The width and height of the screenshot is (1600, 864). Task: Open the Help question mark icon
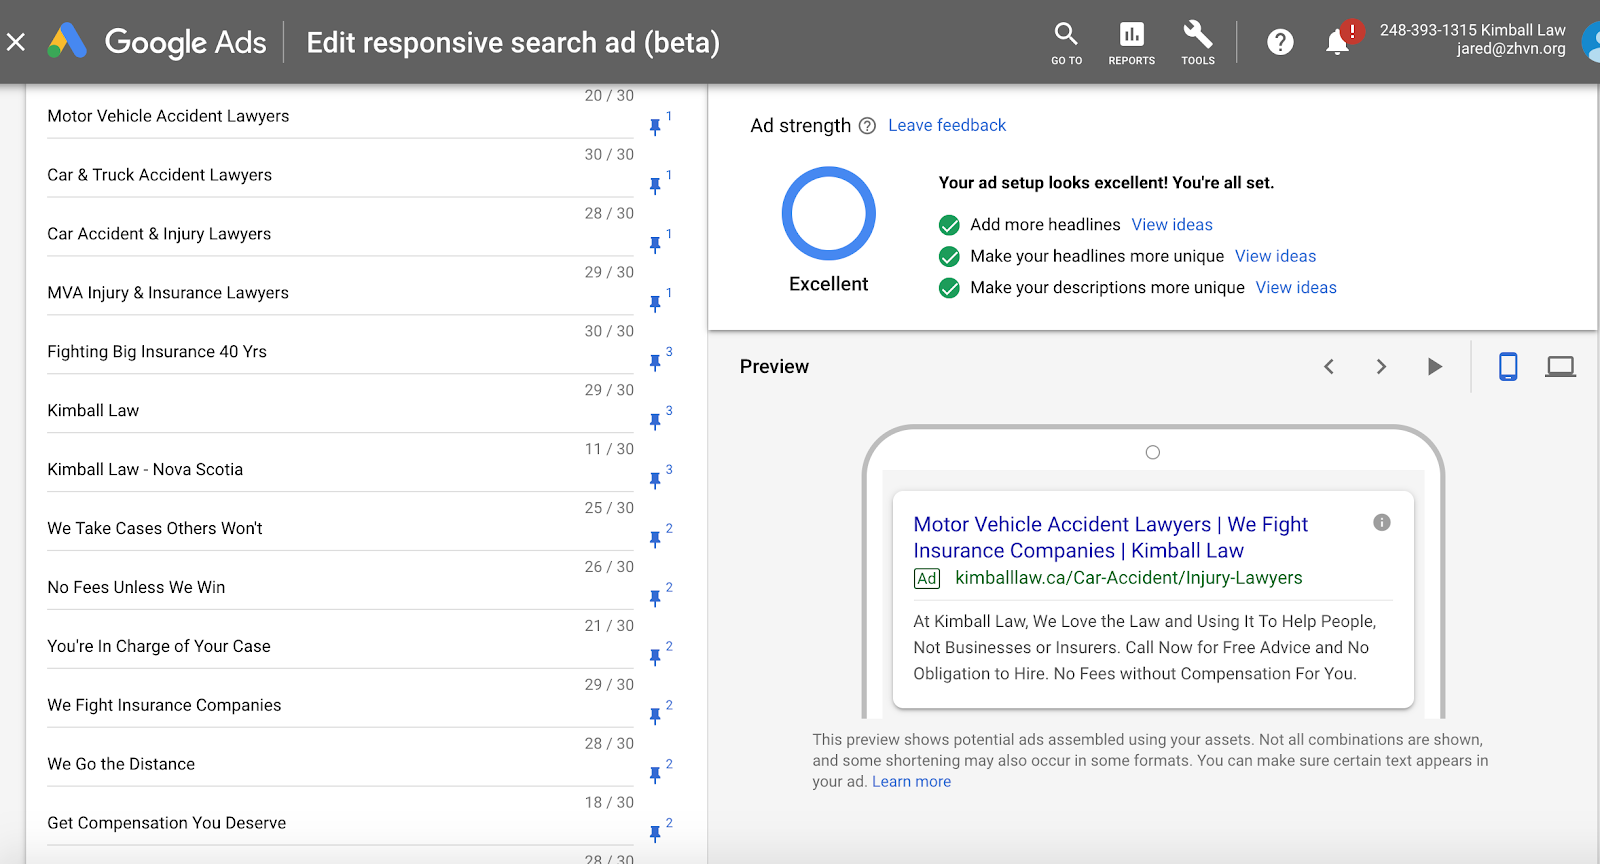click(x=1280, y=42)
